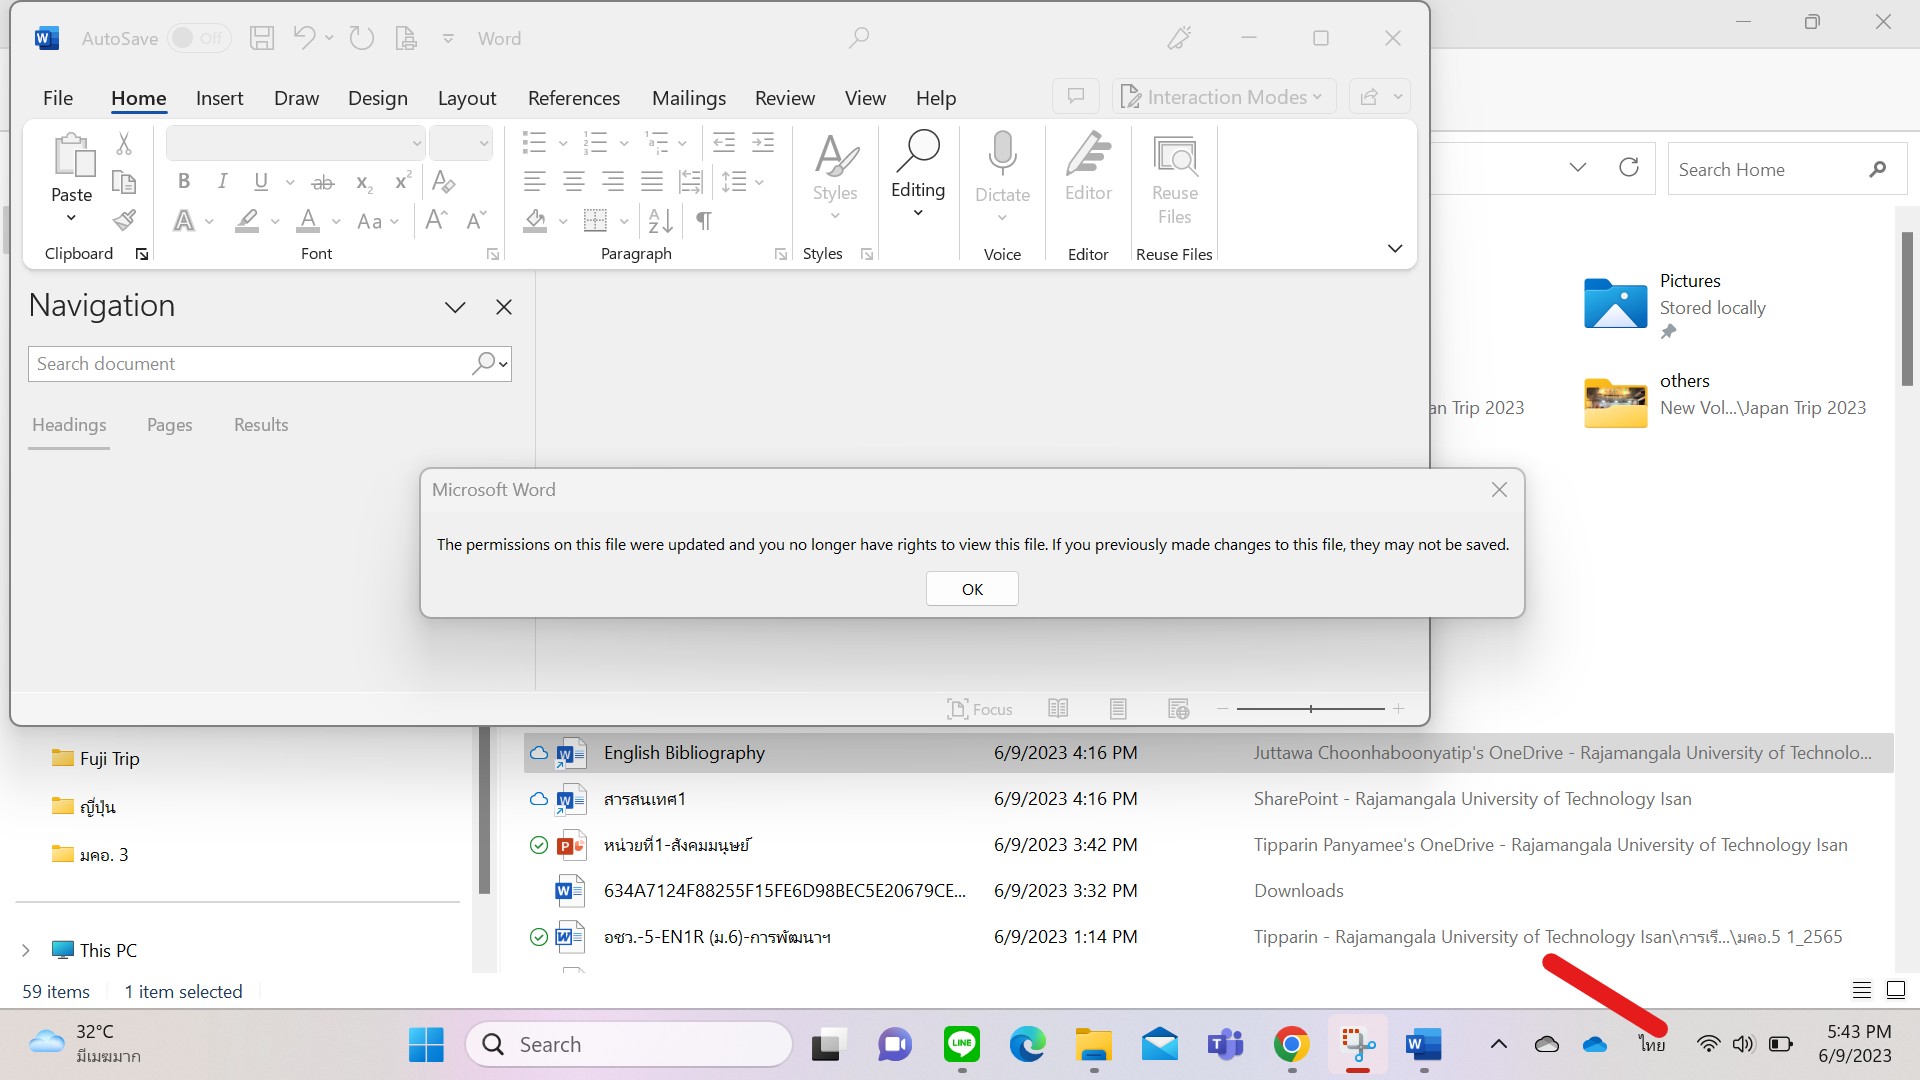Select the Format Painter tool

(124, 220)
